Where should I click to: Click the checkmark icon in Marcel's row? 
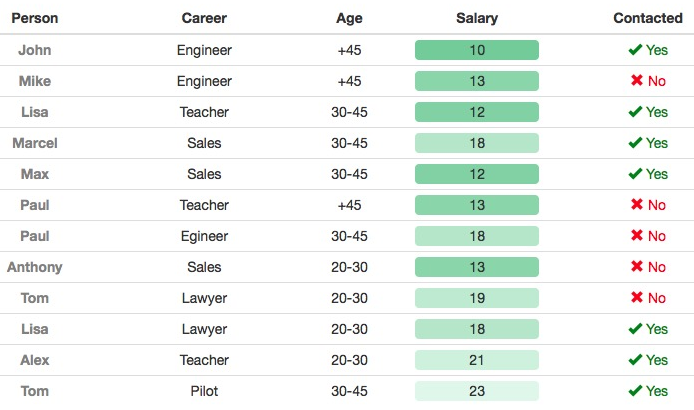635,143
